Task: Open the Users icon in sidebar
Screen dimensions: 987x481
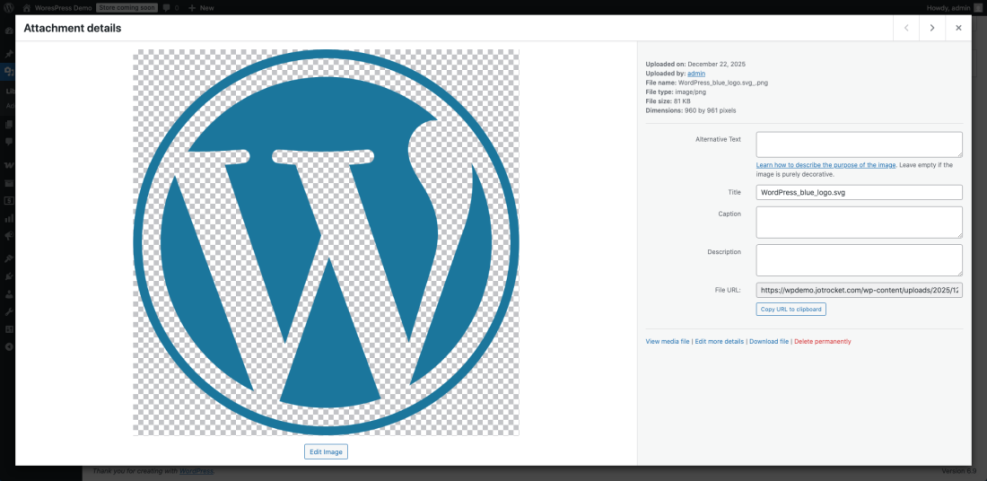Action: coord(8,294)
